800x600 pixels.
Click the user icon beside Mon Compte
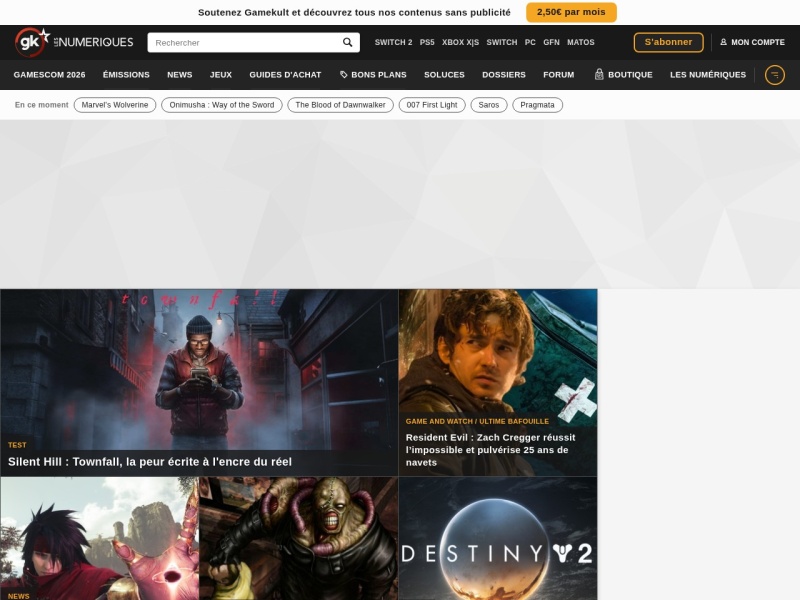point(723,42)
